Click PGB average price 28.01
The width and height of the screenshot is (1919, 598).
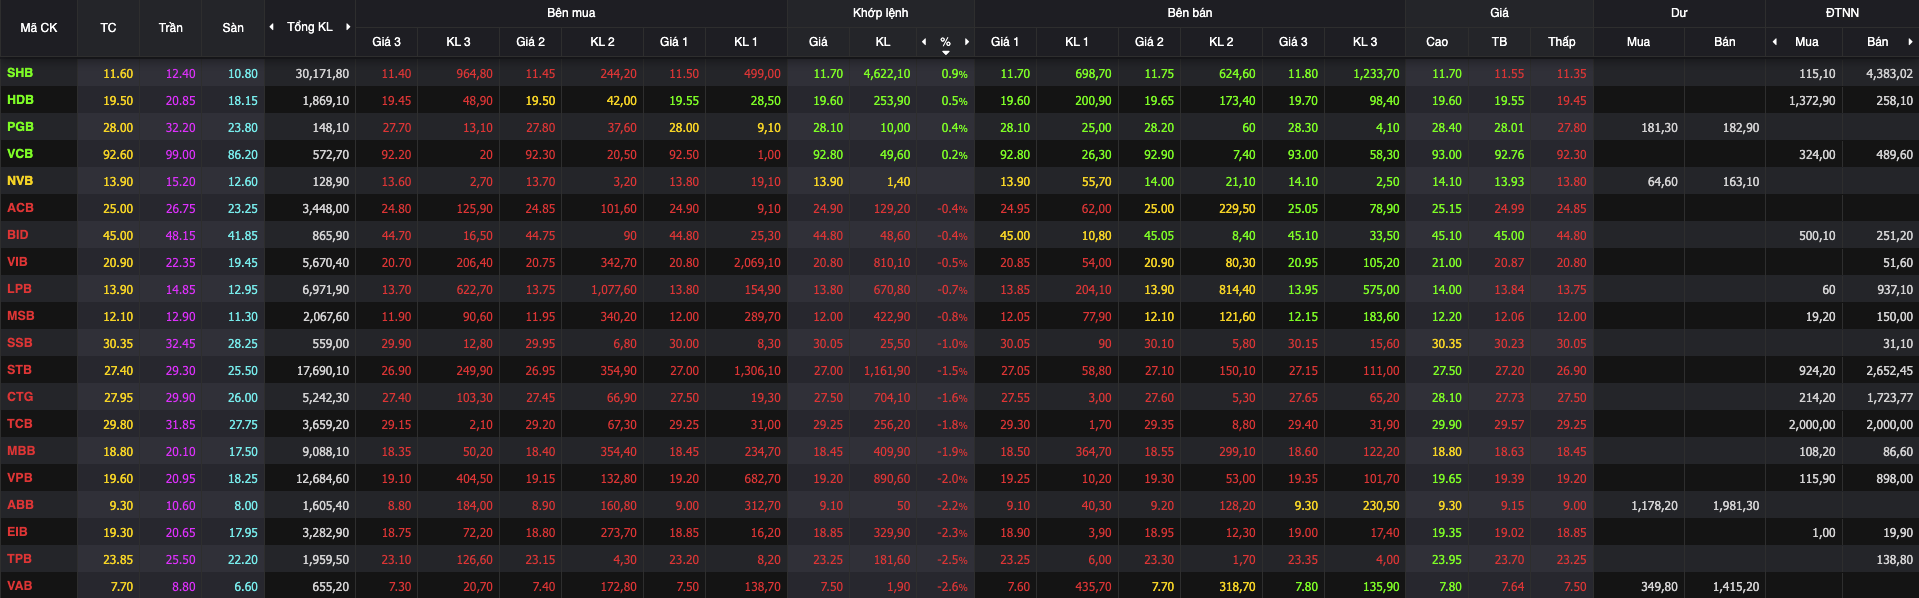pyautogui.click(x=1509, y=128)
